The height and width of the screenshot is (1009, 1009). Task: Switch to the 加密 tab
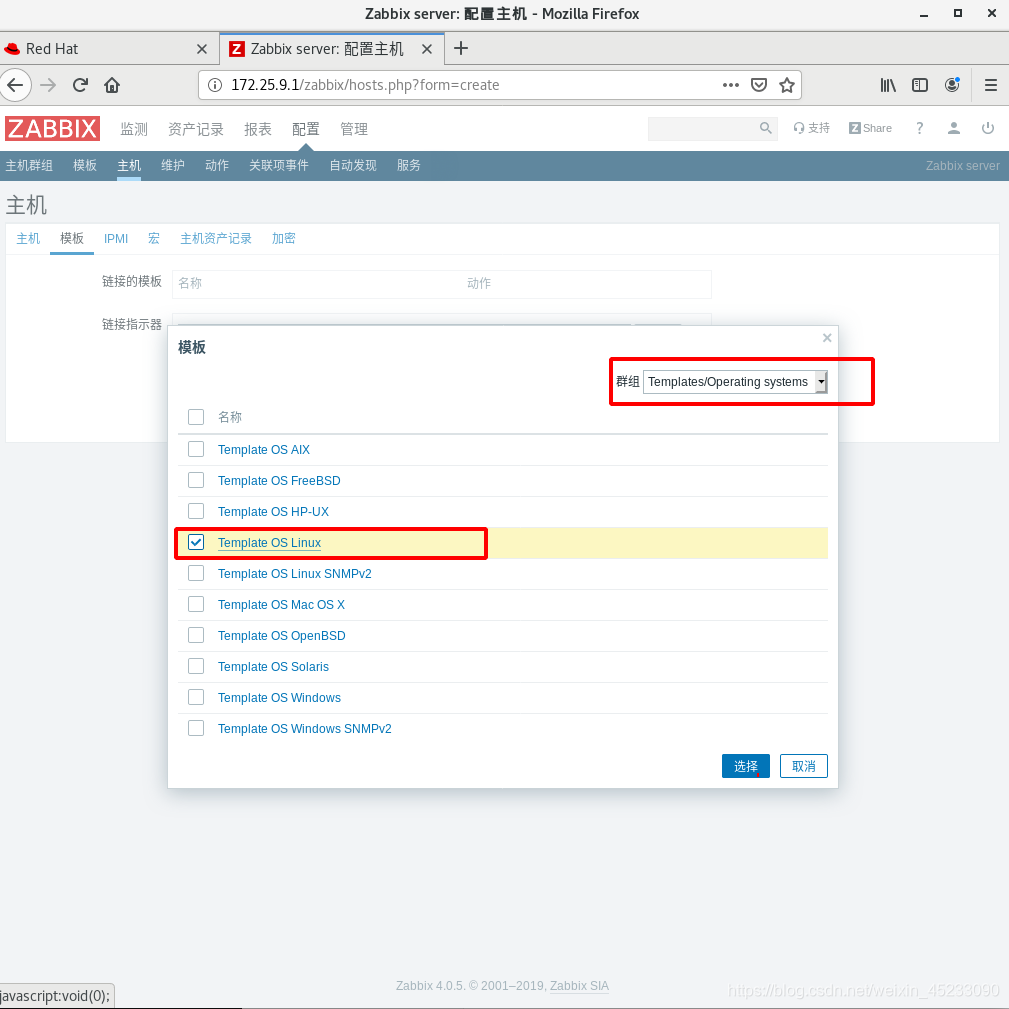283,239
